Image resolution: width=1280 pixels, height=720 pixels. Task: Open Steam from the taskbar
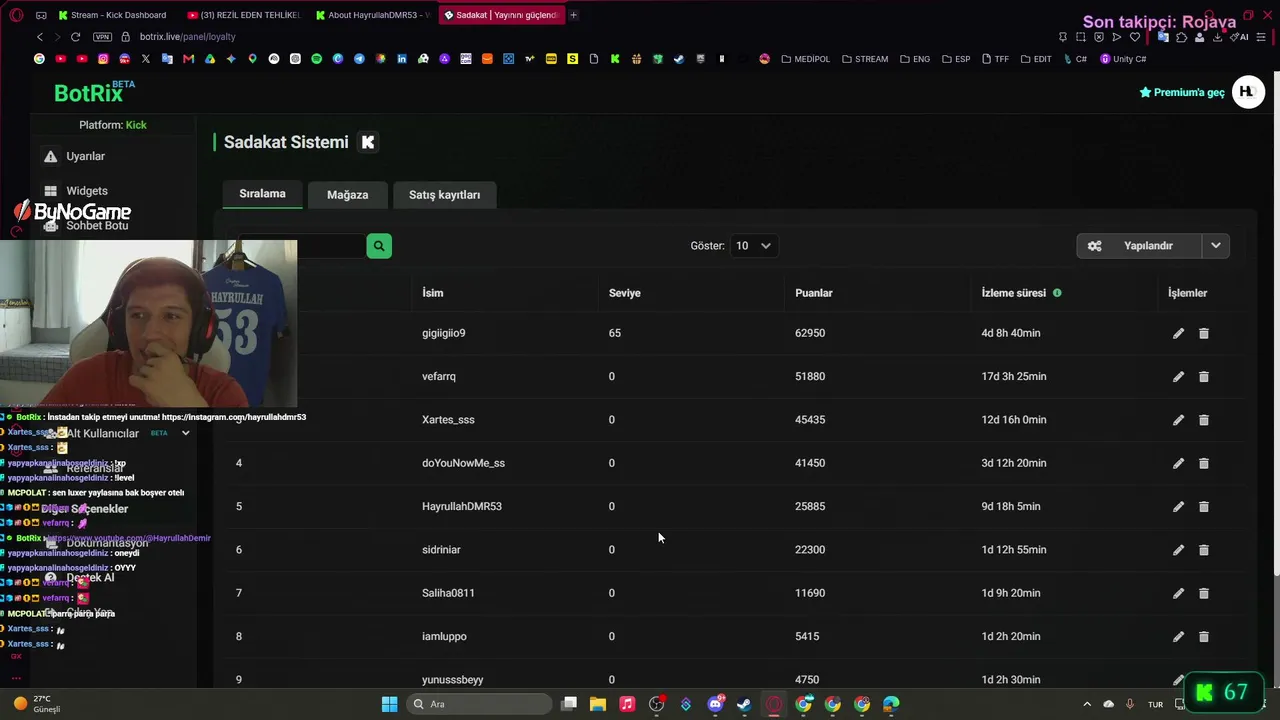pyautogui.click(x=744, y=704)
